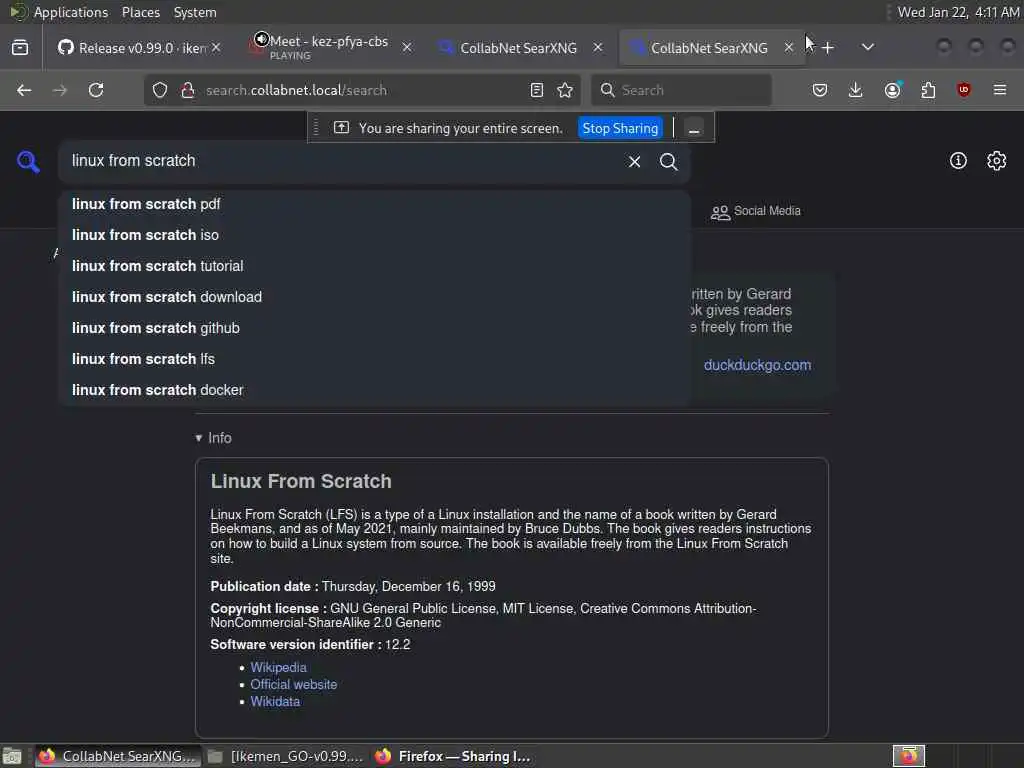Choose suggestion "linux from scratch download"
Screen dimensions: 1024x768
pyautogui.click(x=375, y=297)
